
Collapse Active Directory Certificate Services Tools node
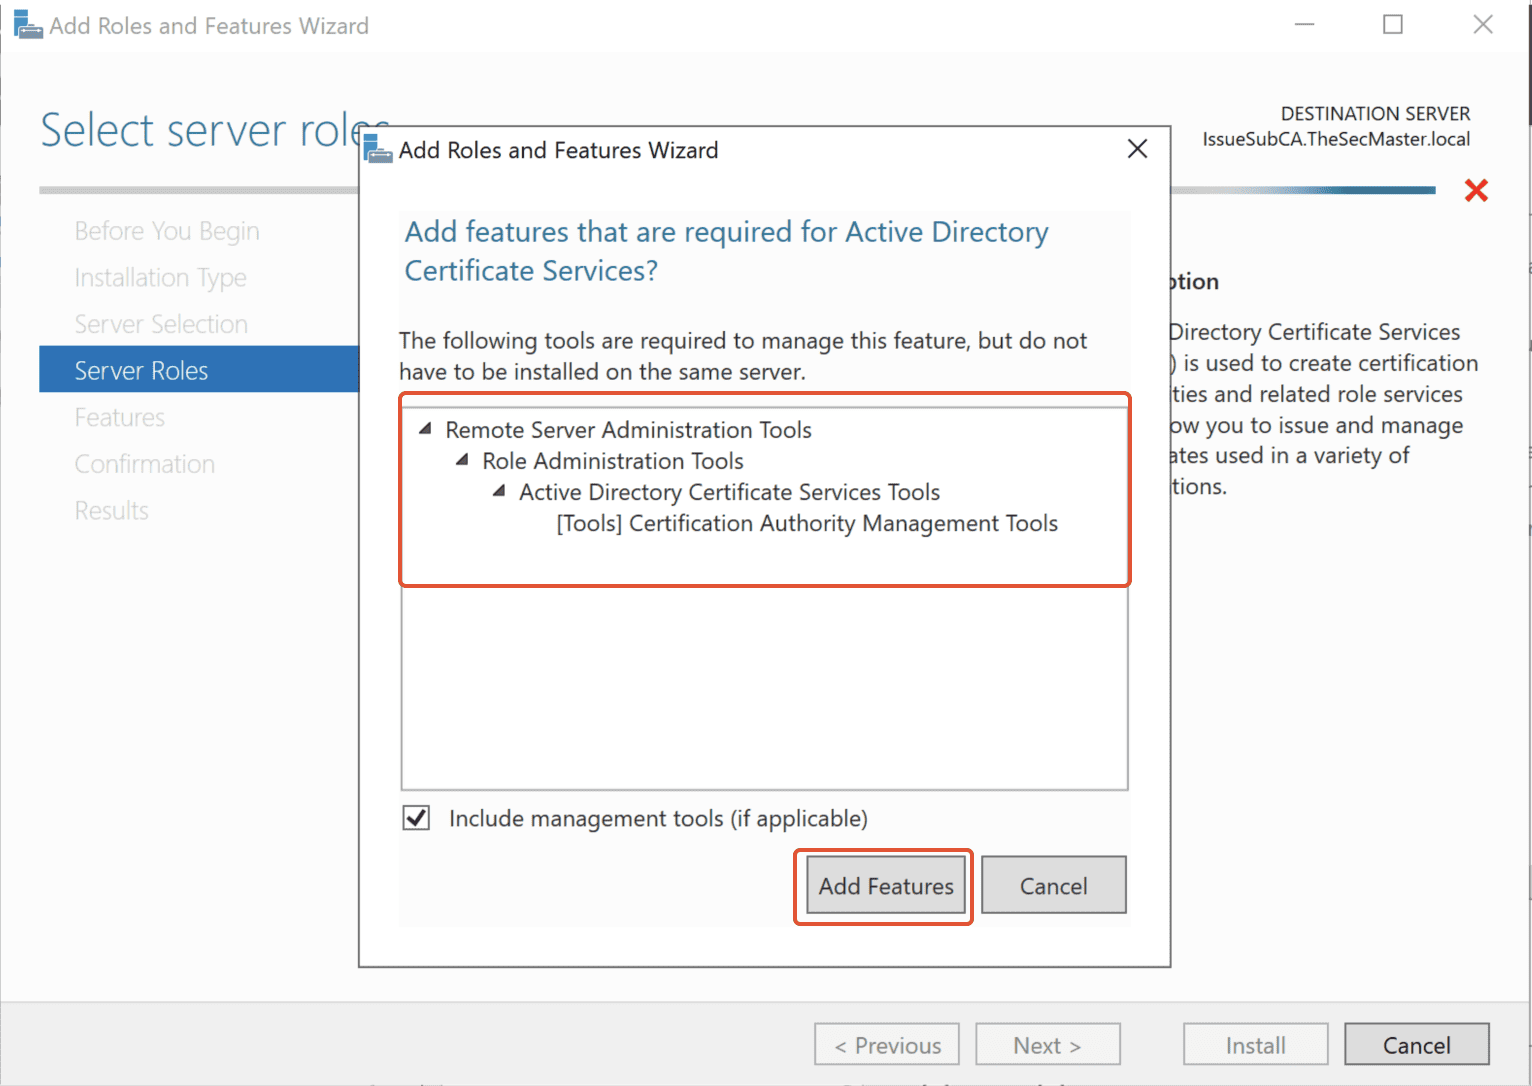point(499,491)
